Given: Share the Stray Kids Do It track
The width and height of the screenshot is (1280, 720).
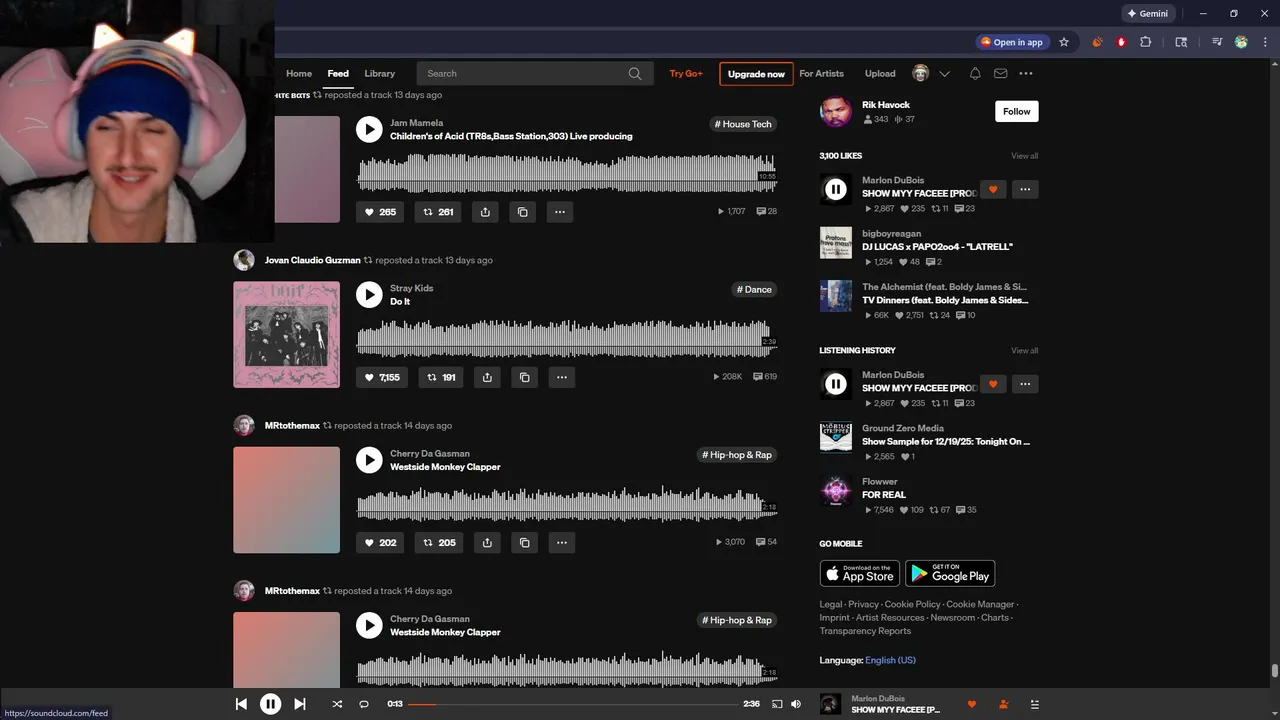Looking at the screenshot, I should [x=487, y=377].
